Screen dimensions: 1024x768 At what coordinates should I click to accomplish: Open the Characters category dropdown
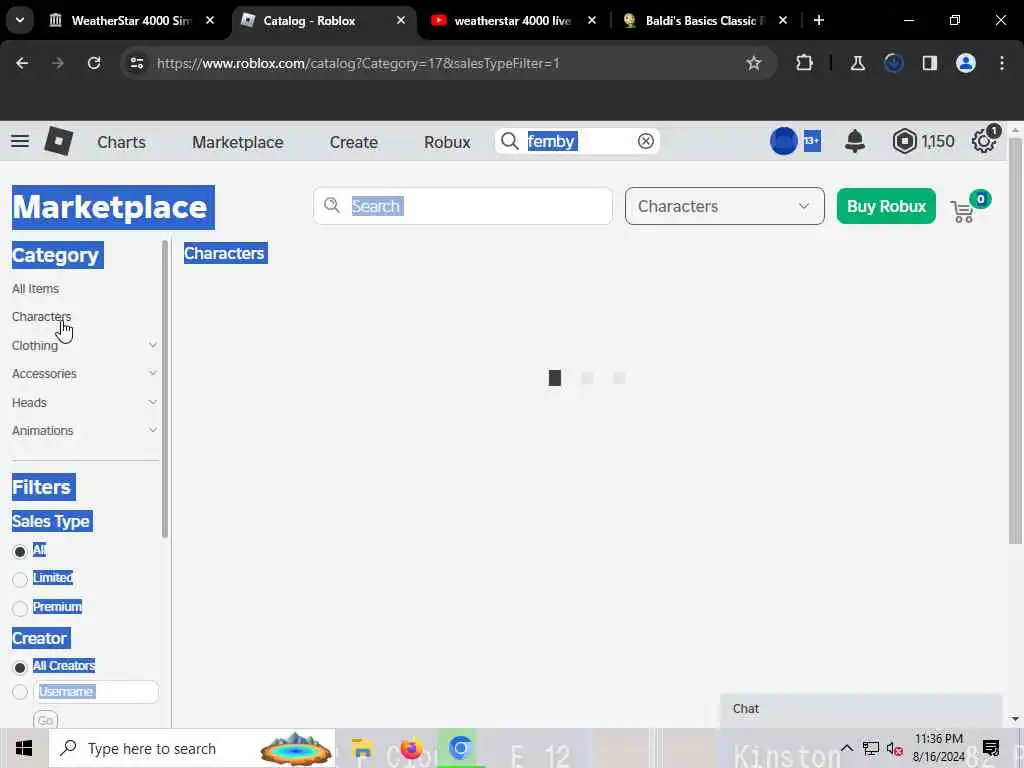[724, 206]
